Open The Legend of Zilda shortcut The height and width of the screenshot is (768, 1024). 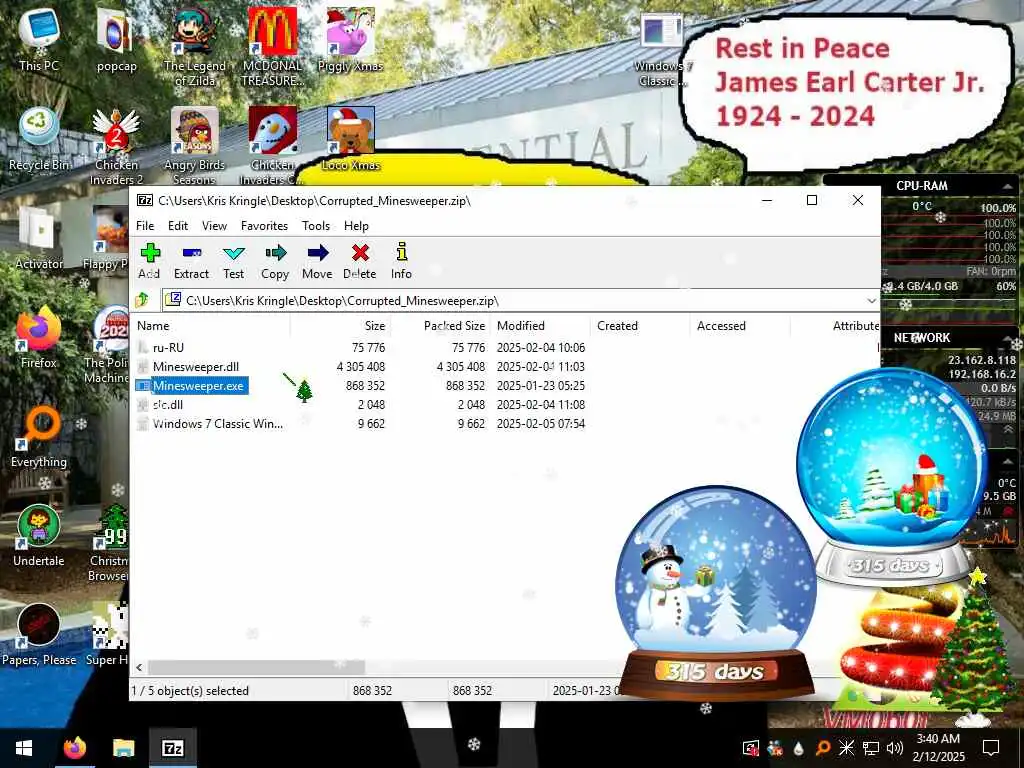194,47
